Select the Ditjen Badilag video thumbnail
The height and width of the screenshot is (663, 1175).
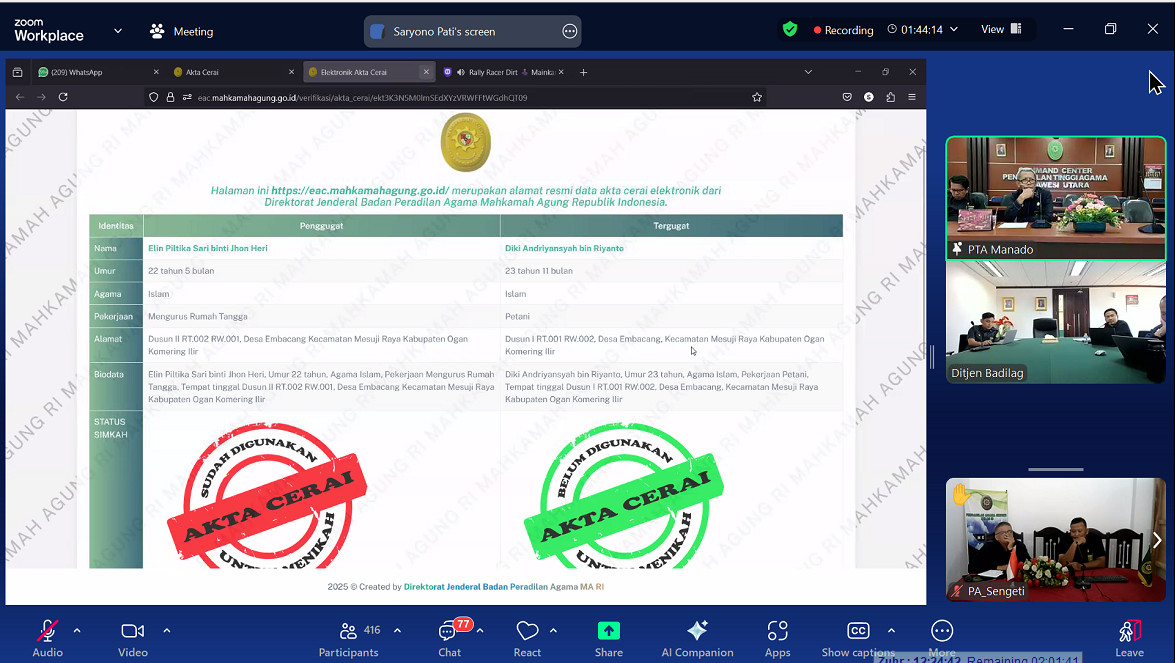coord(1055,322)
